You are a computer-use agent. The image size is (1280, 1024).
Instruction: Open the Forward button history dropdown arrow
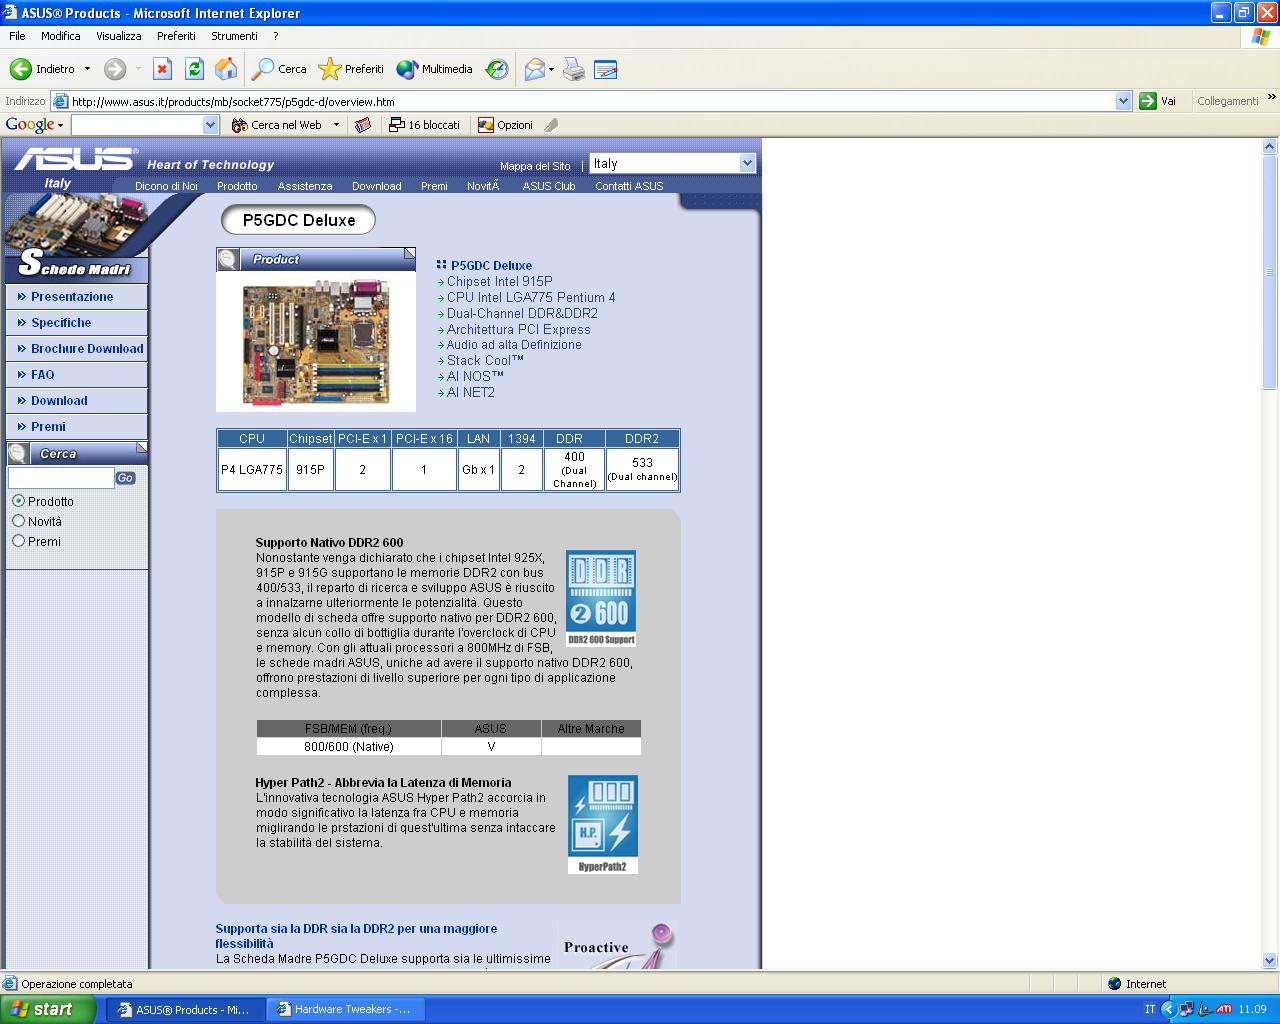[x=138, y=69]
